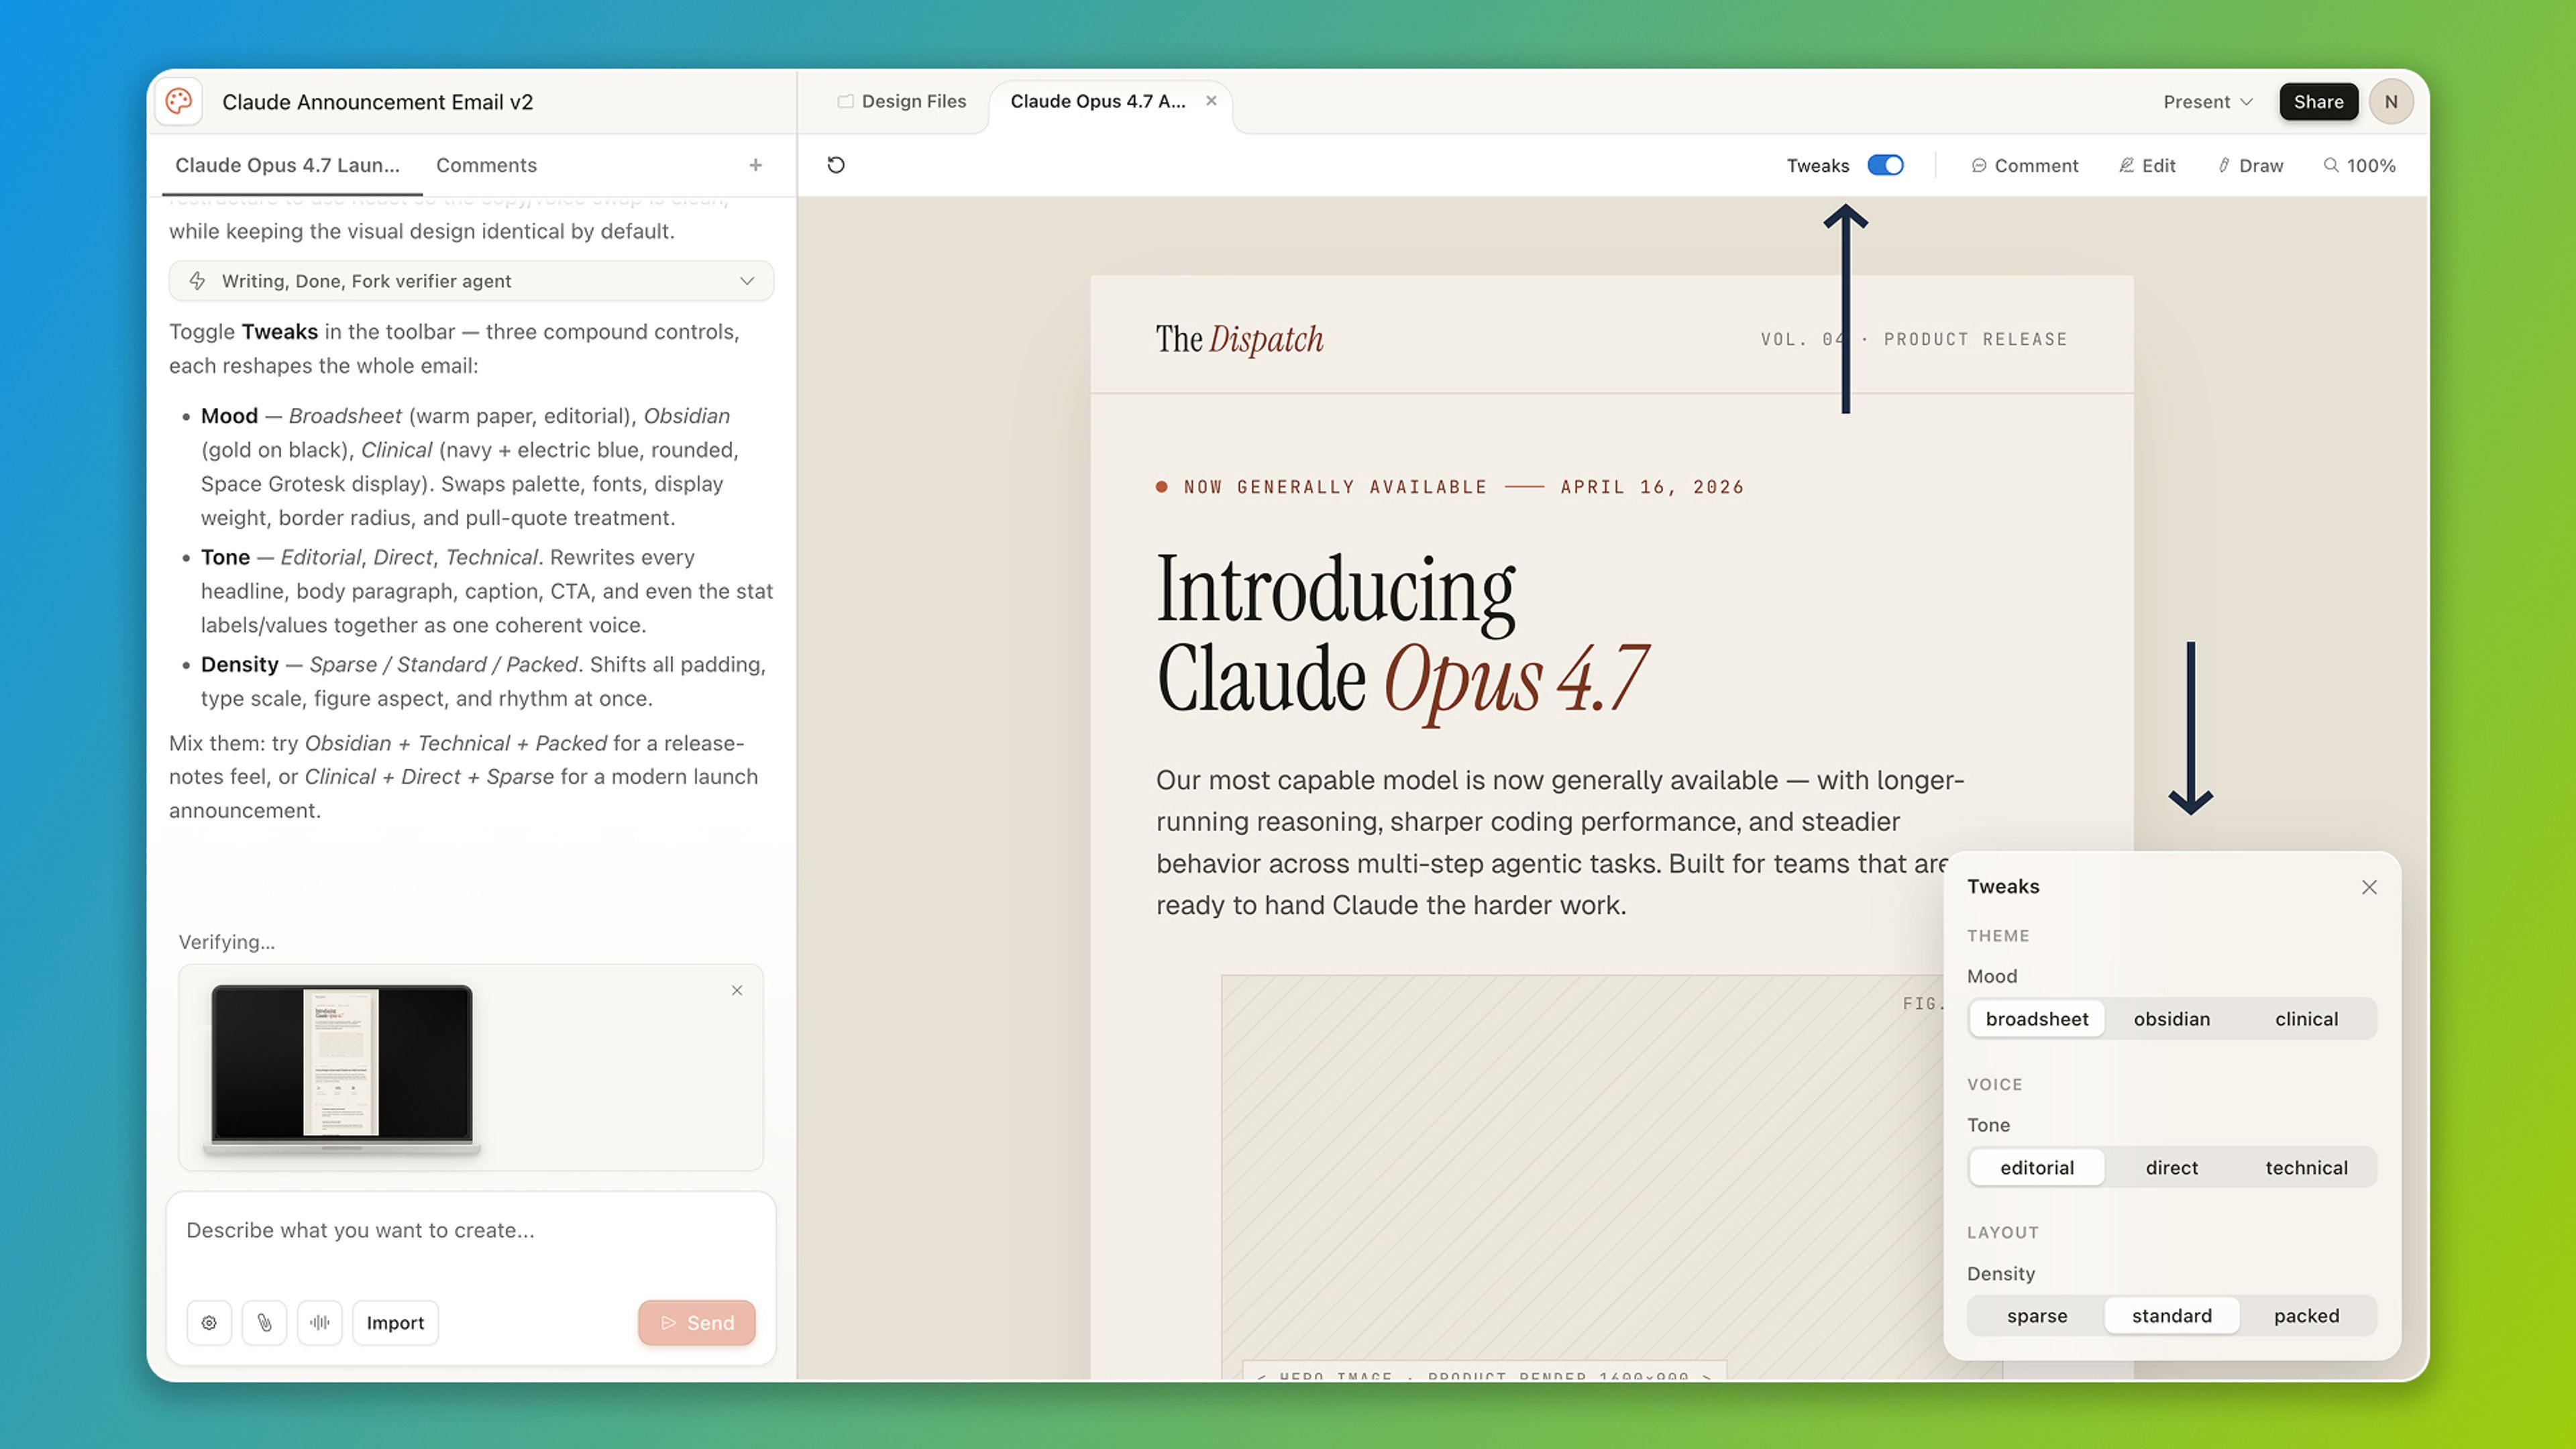Click the reload preview icon
Screen dimensions: 2576x1449
pyautogui.click(x=836, y=165)
